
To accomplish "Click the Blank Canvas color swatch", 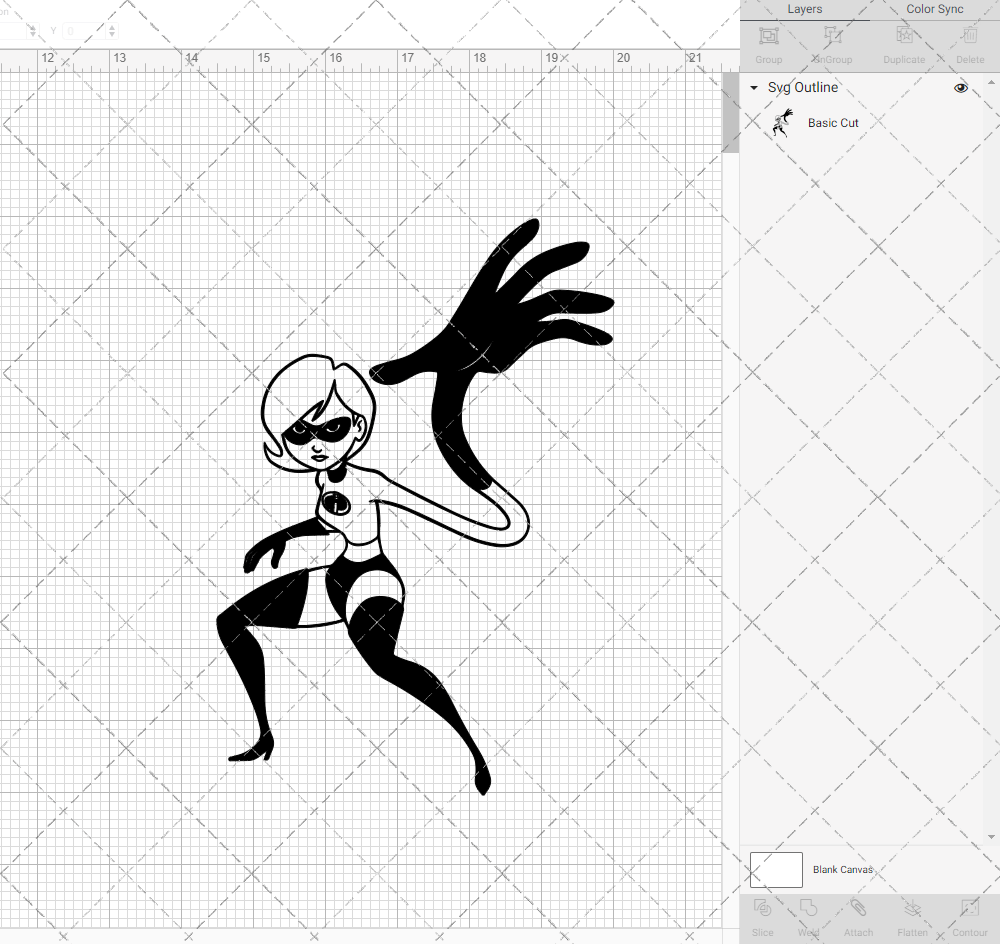I will [x=776, y=869].
